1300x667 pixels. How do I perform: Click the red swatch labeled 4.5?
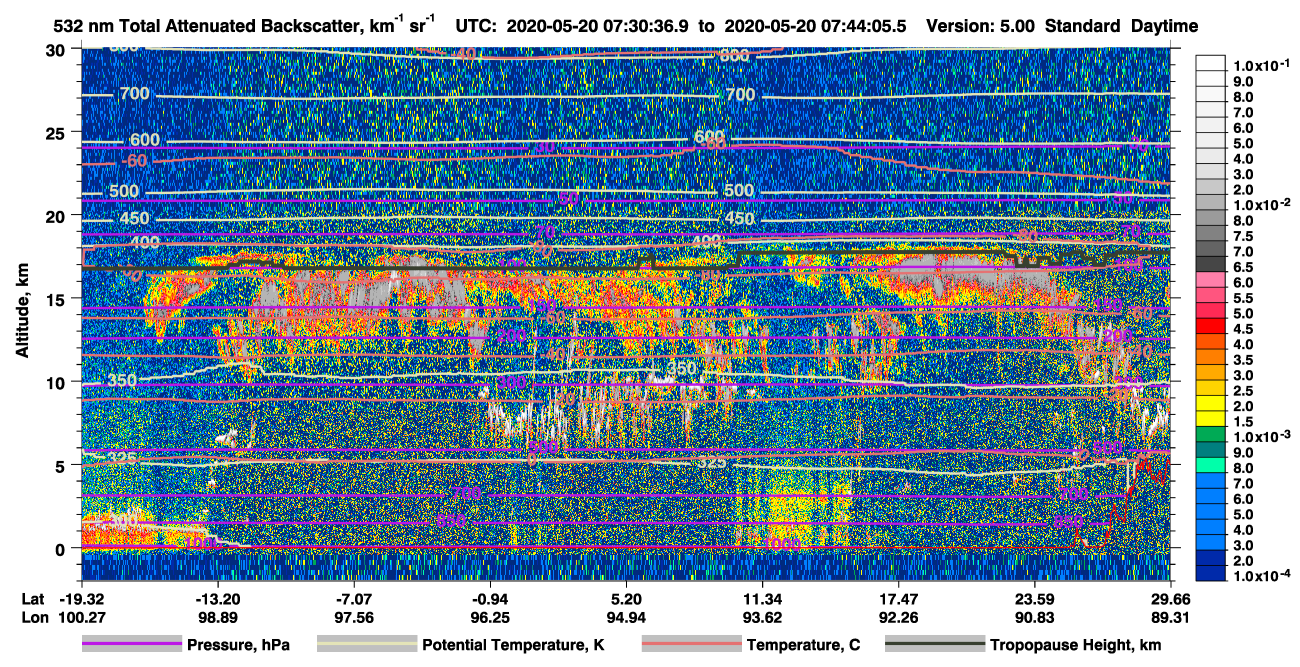1213,327
